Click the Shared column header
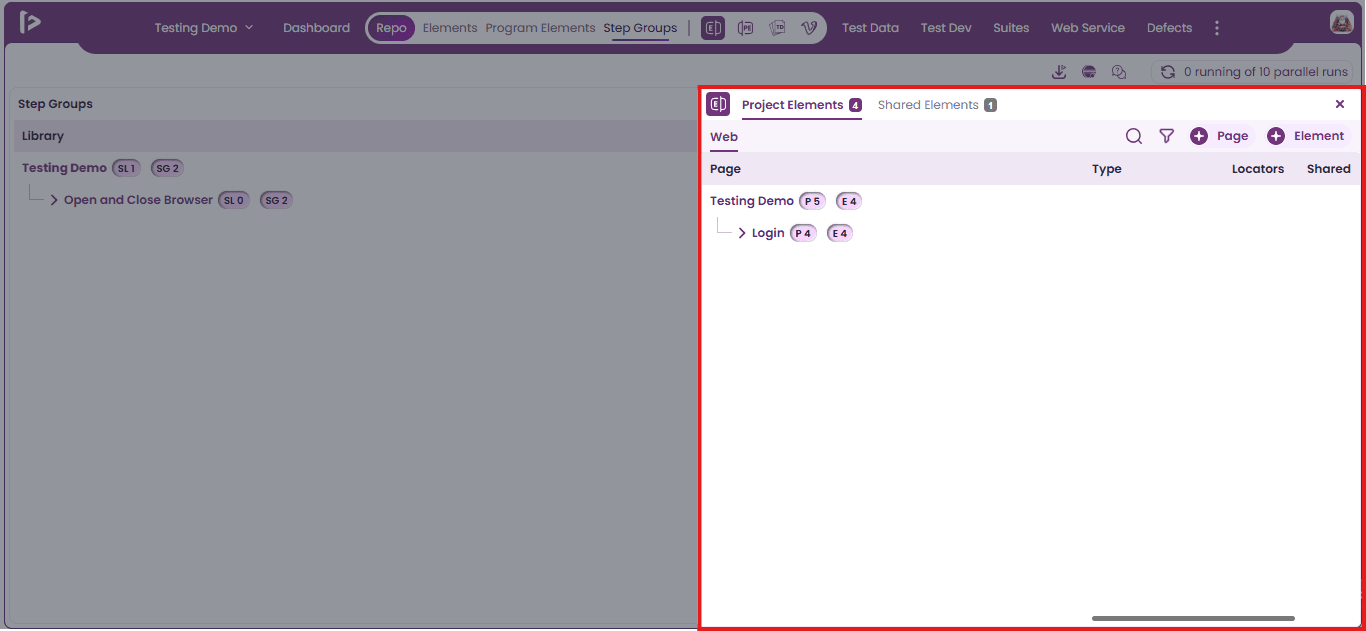The width and height of the screenshot is (1366, 631). click(1329, 169)
